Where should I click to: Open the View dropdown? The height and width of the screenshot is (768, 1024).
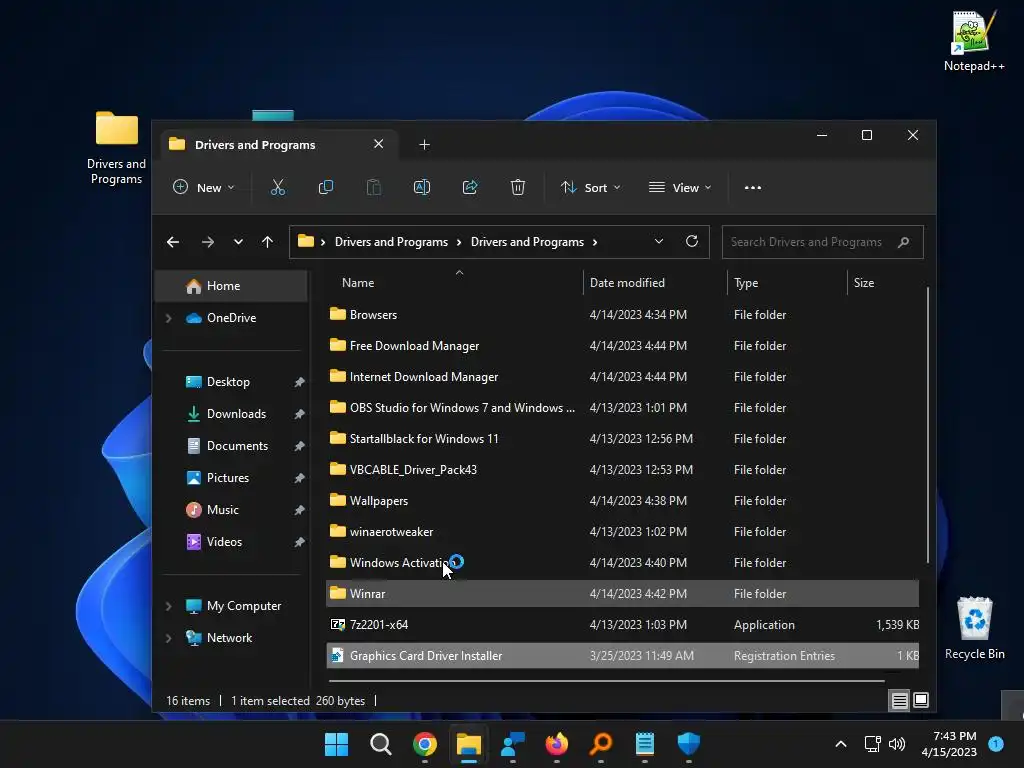[x=680, y=187]
